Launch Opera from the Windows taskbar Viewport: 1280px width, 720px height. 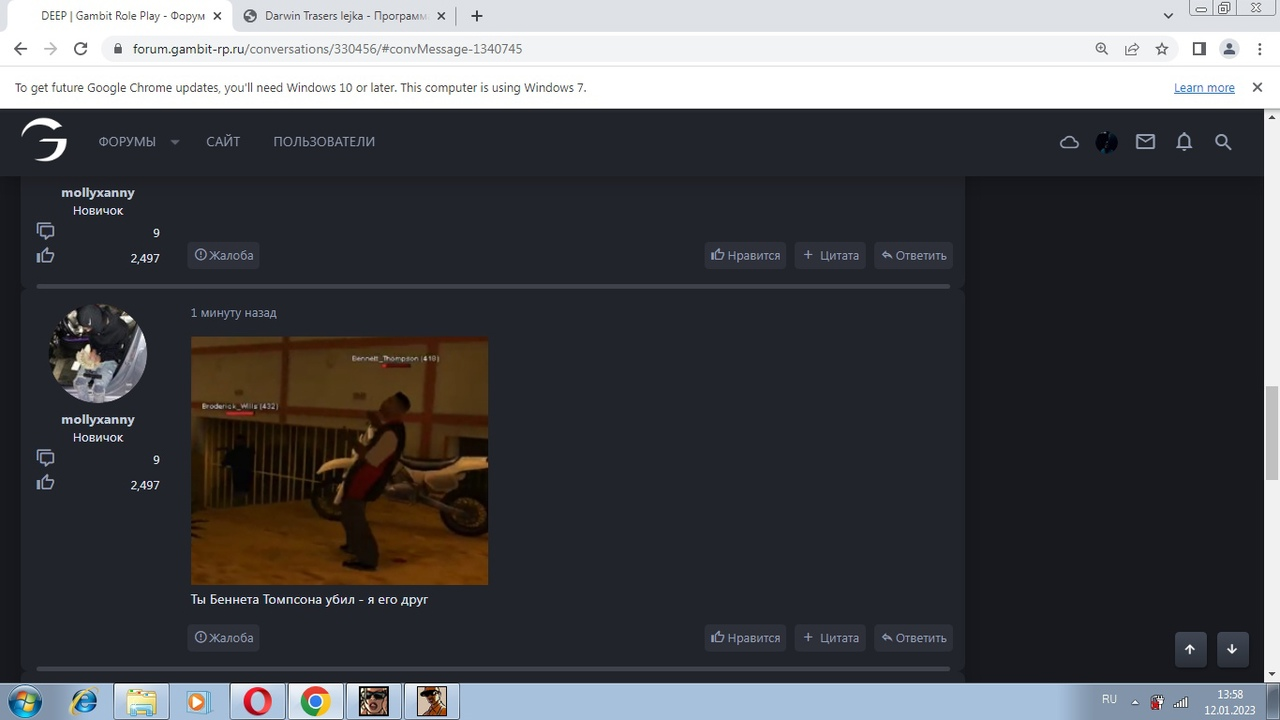(x=258, y=701)
